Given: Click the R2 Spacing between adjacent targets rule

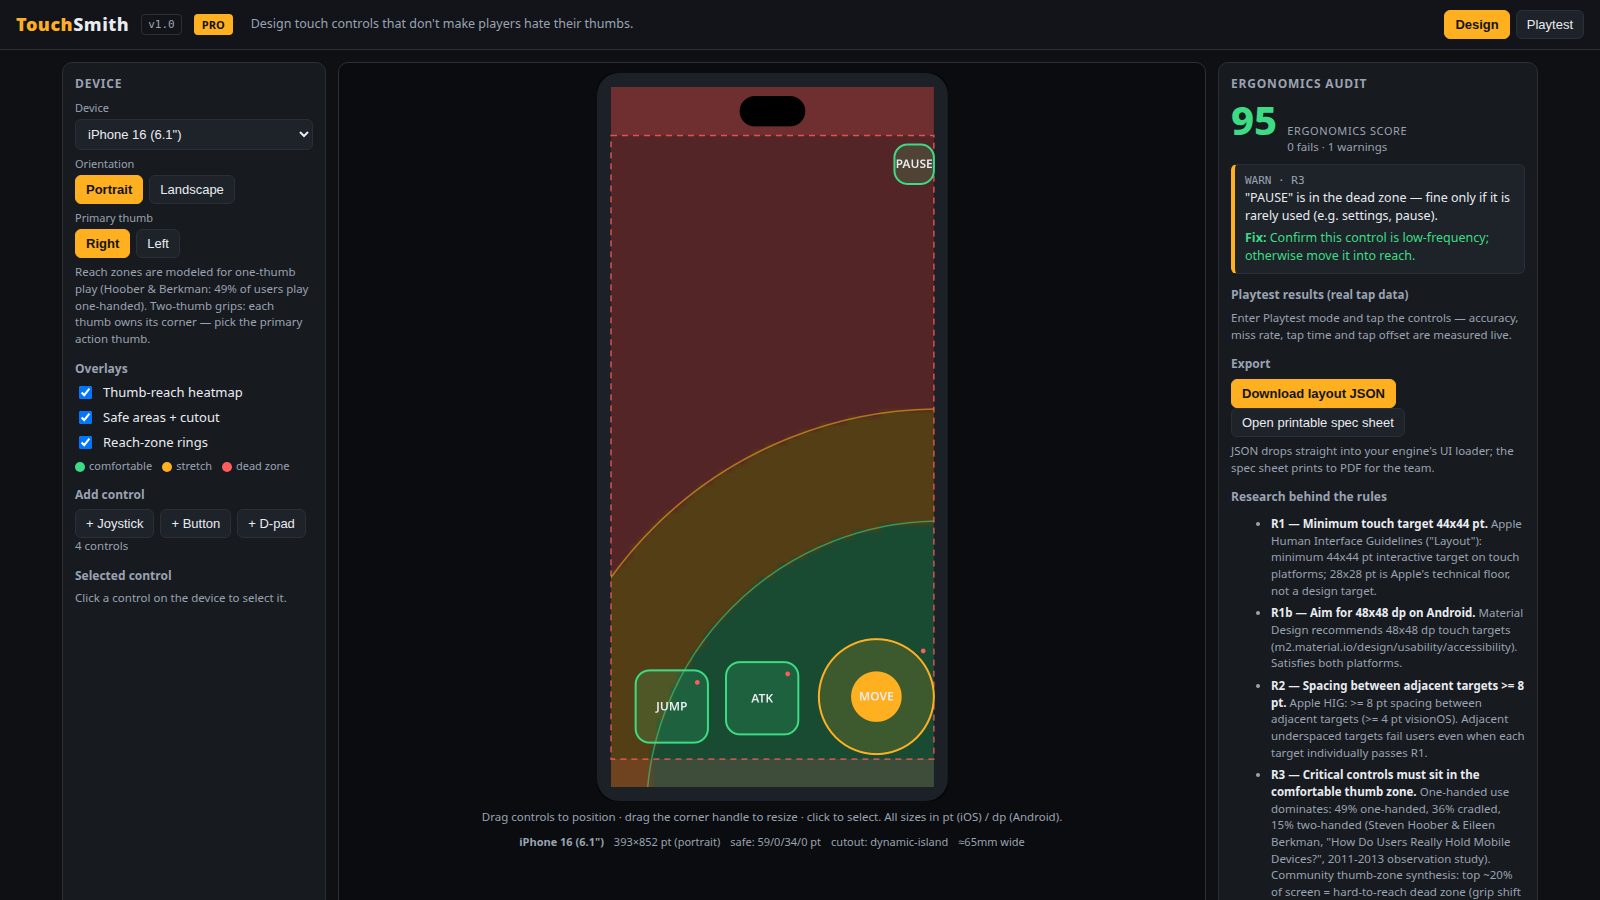Looking at the screenshot, I should tap(1397, 719).
